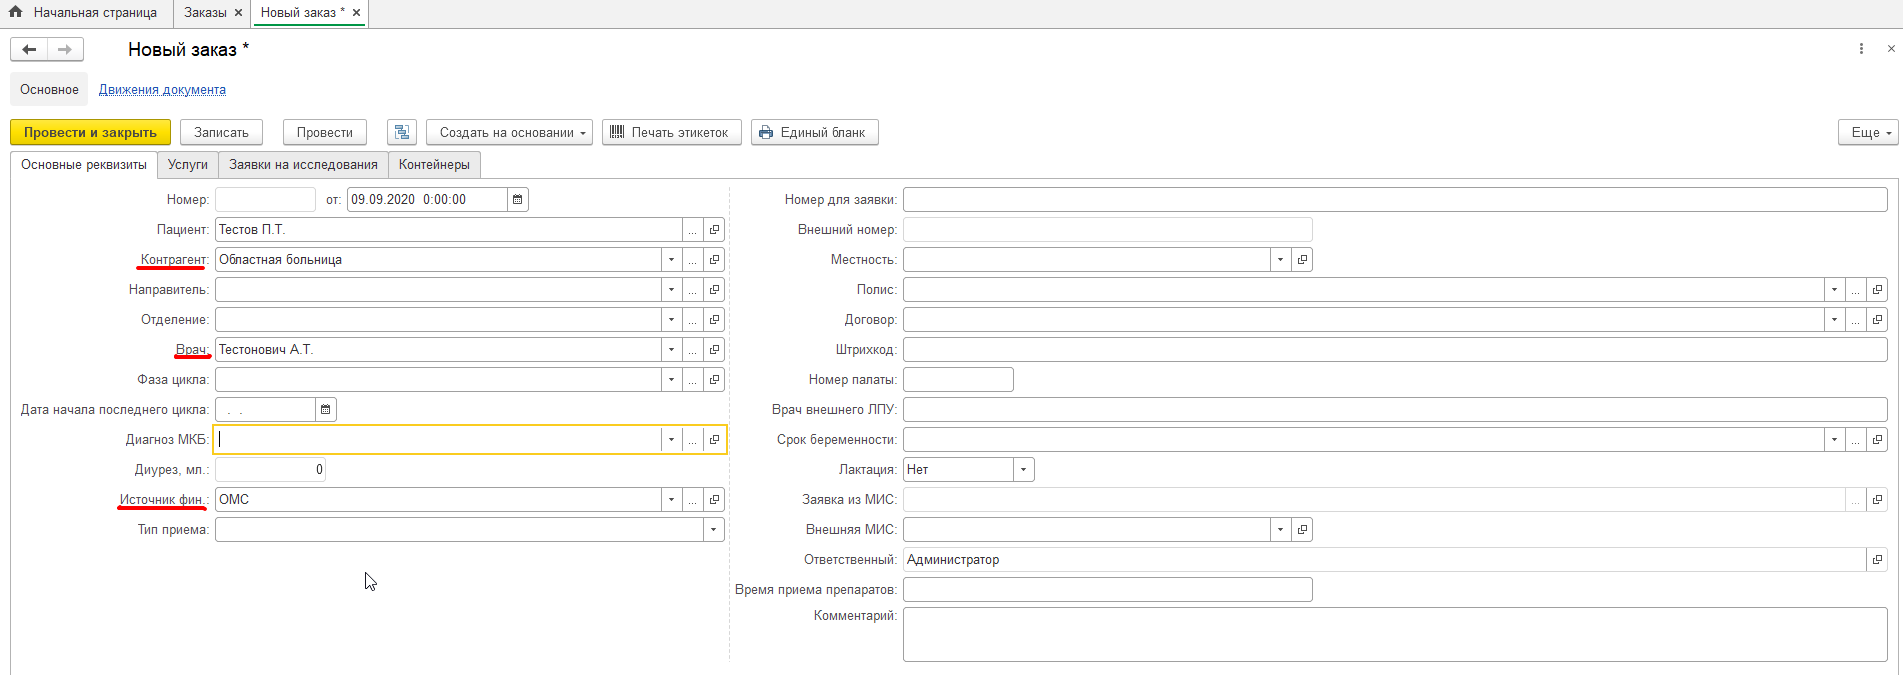Open Пациент record with open-form icon

[714, 230]
